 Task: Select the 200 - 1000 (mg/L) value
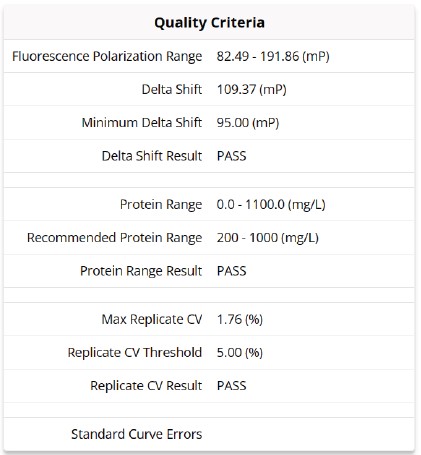point(268,238)
